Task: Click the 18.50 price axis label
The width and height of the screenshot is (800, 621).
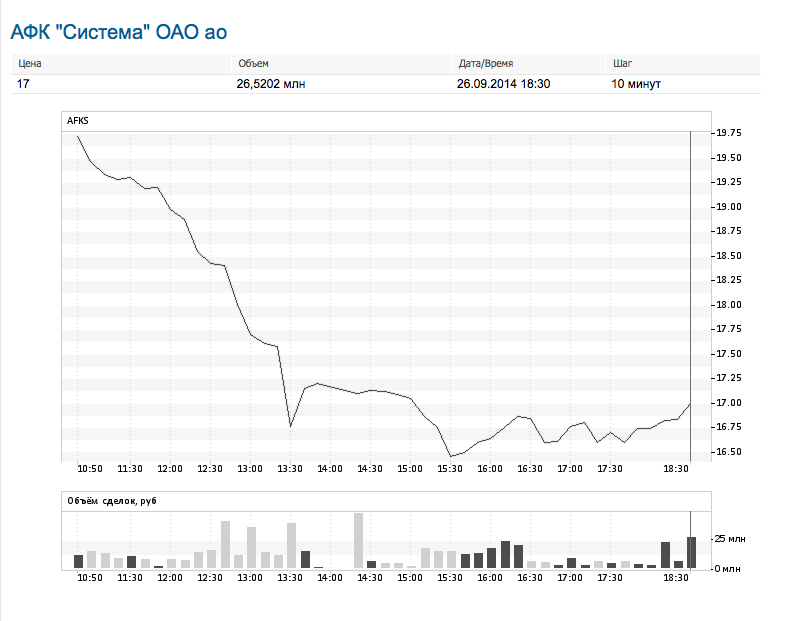Action: coord(729,256)
